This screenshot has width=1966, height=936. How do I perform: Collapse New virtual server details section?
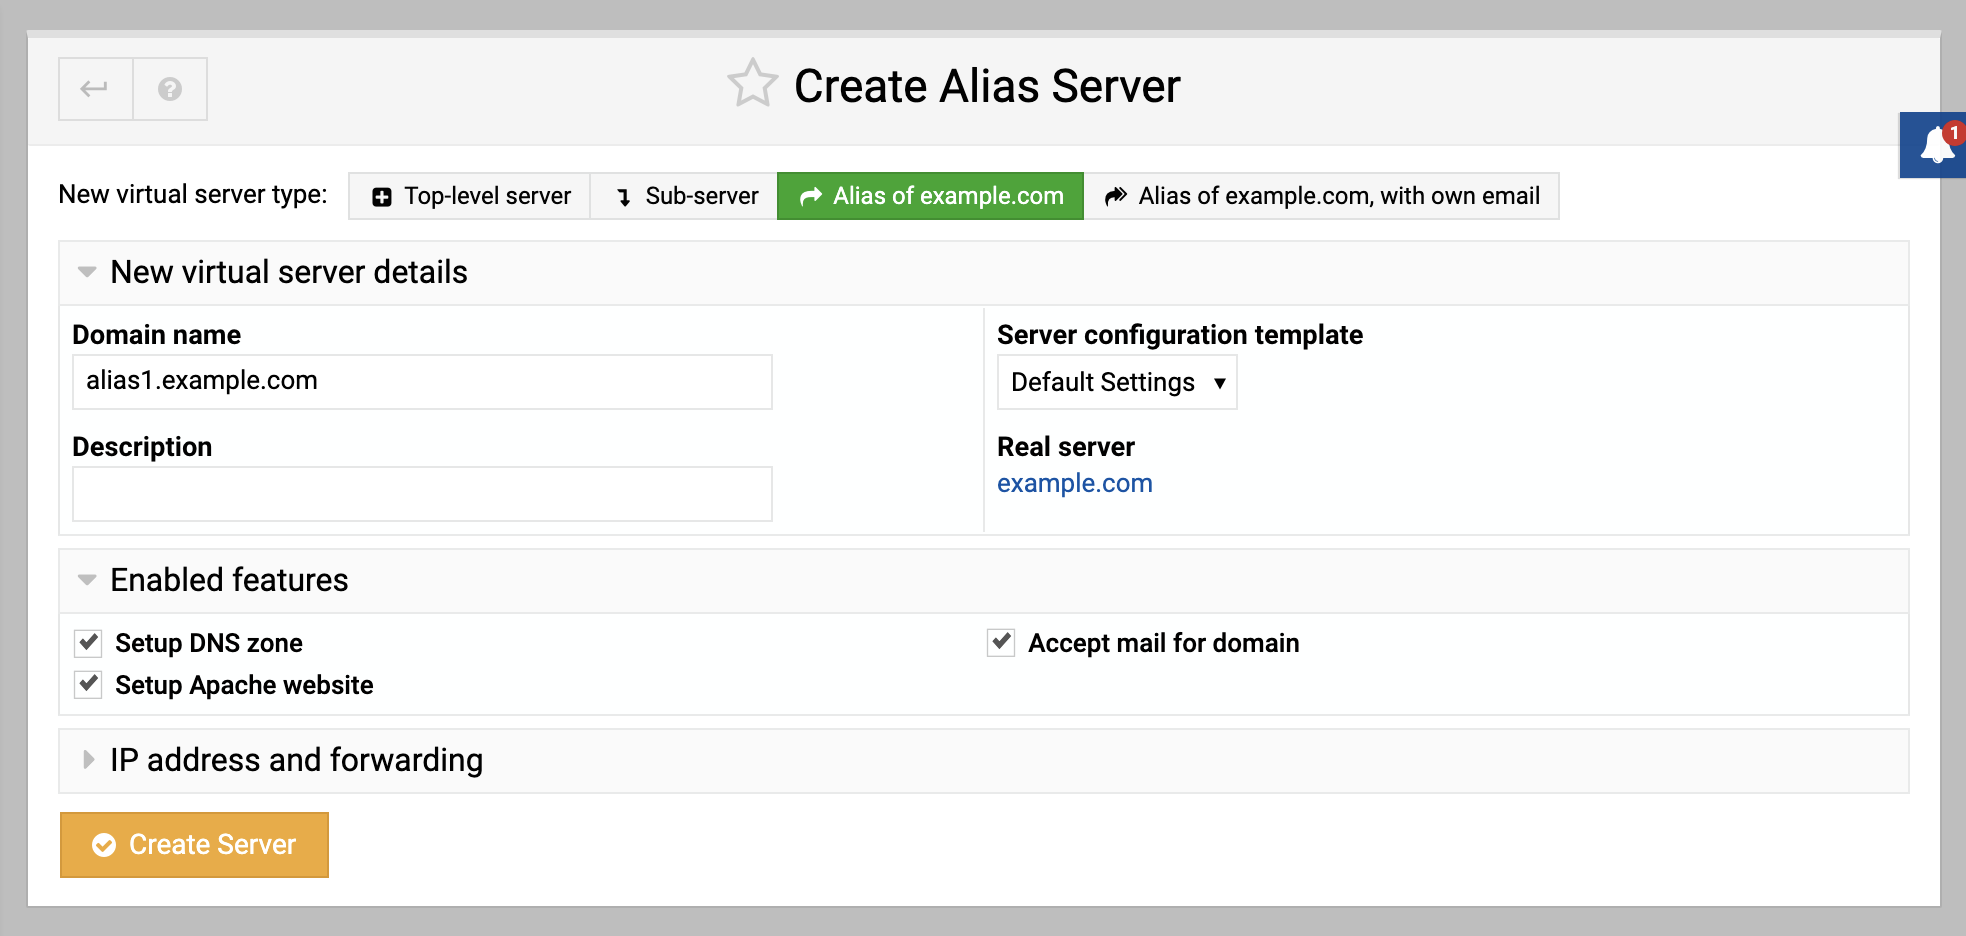pos(87,272)
